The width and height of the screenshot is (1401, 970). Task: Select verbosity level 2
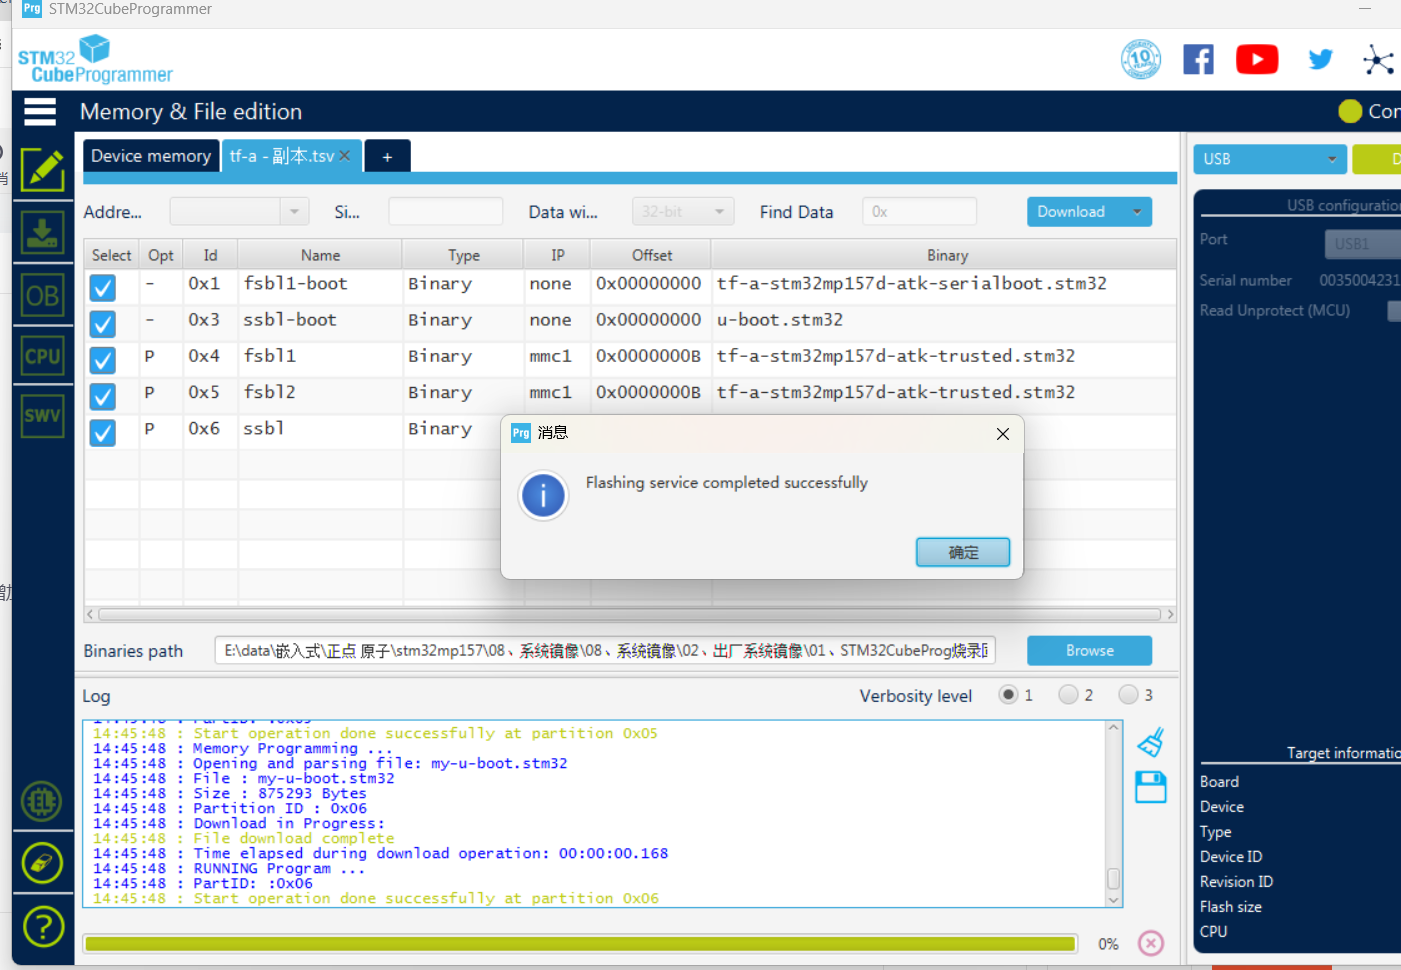point(1068,694)
